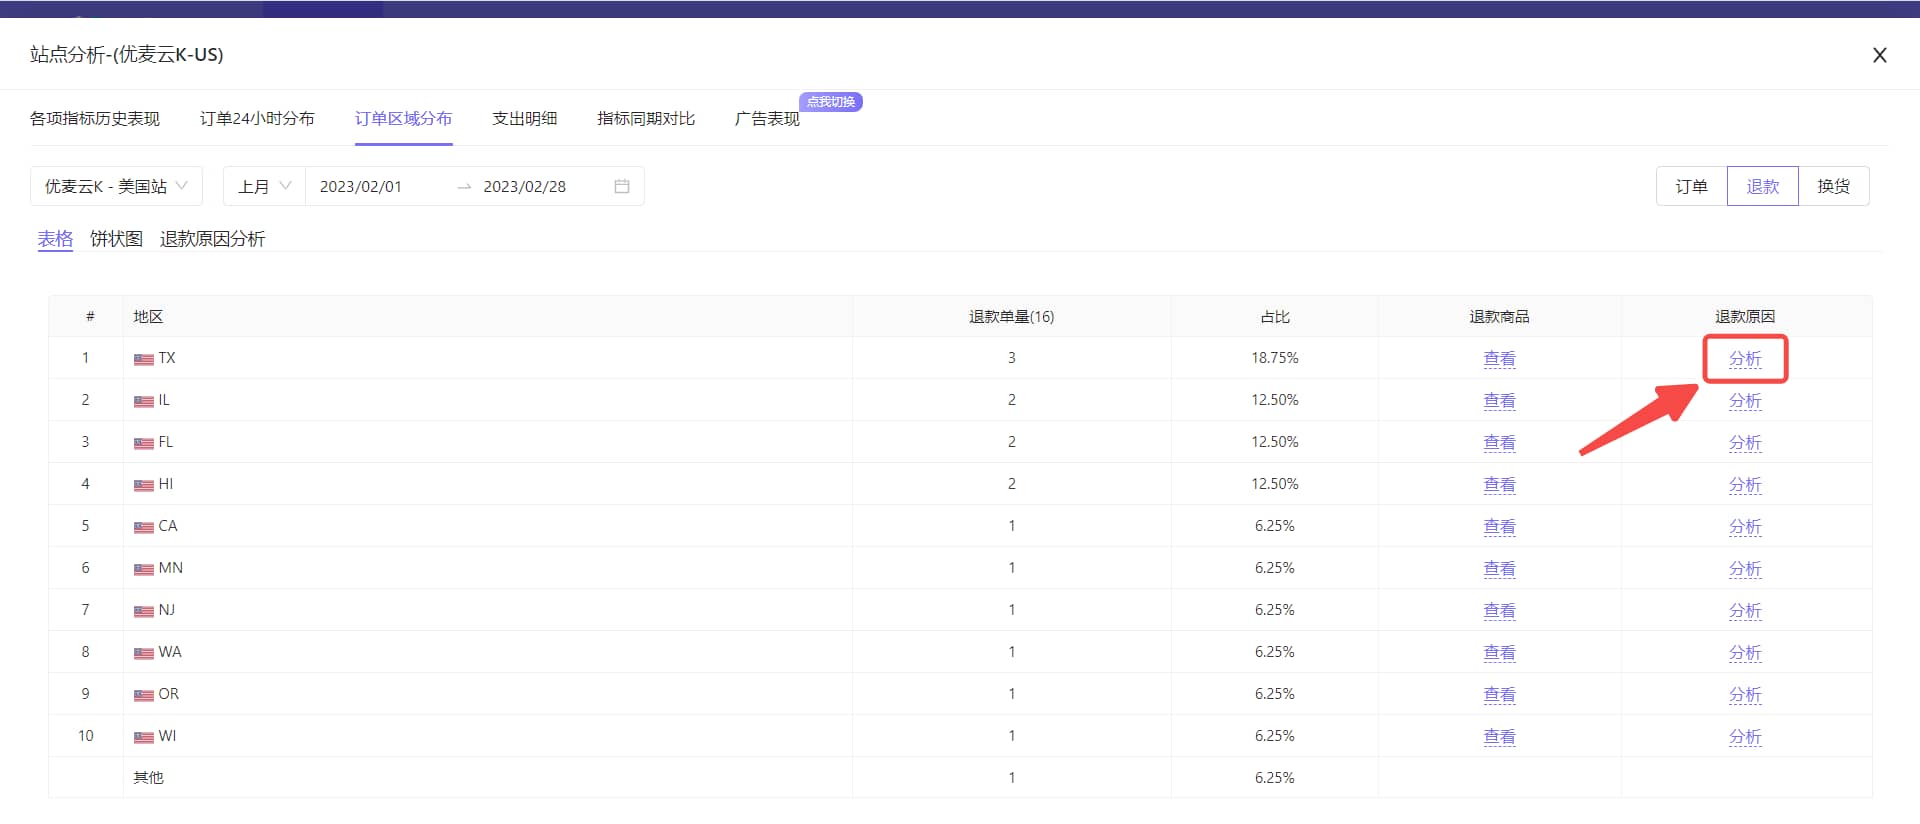1920x824 pixels.
Task: View refunded products for CA row
Action: tap(1499, 526)
